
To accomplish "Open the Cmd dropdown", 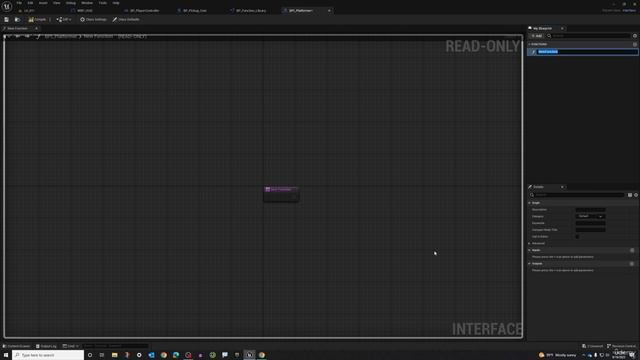I will (x=70, y=346).
